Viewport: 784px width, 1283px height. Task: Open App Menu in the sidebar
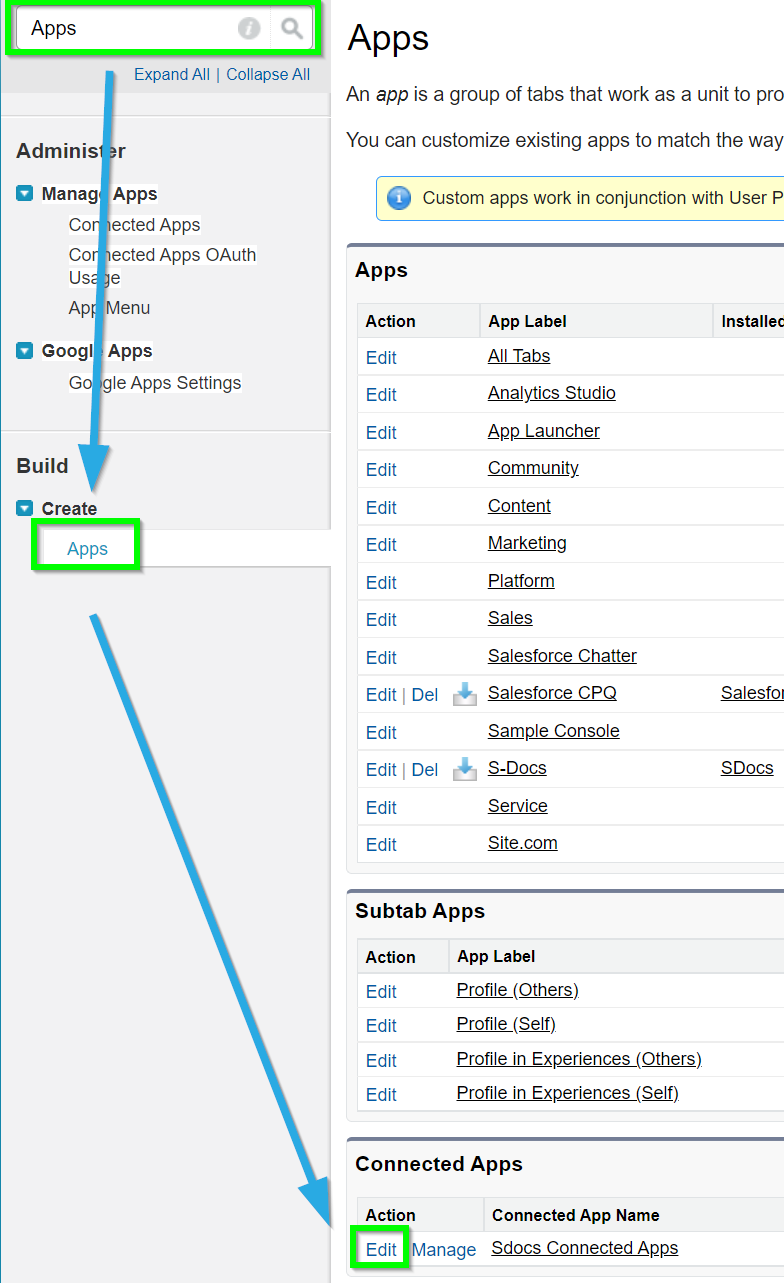coord(109,308)
